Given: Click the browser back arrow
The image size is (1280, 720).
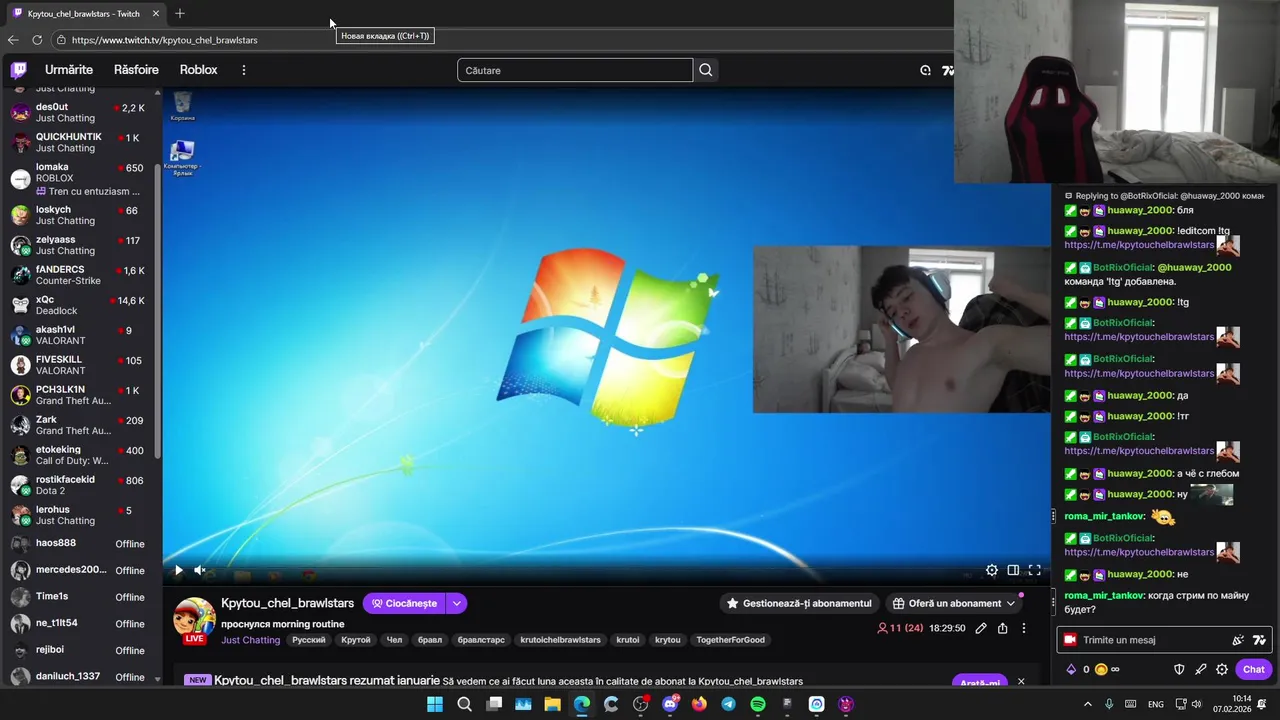Looking at the screenshot, I should click(12, 40).
